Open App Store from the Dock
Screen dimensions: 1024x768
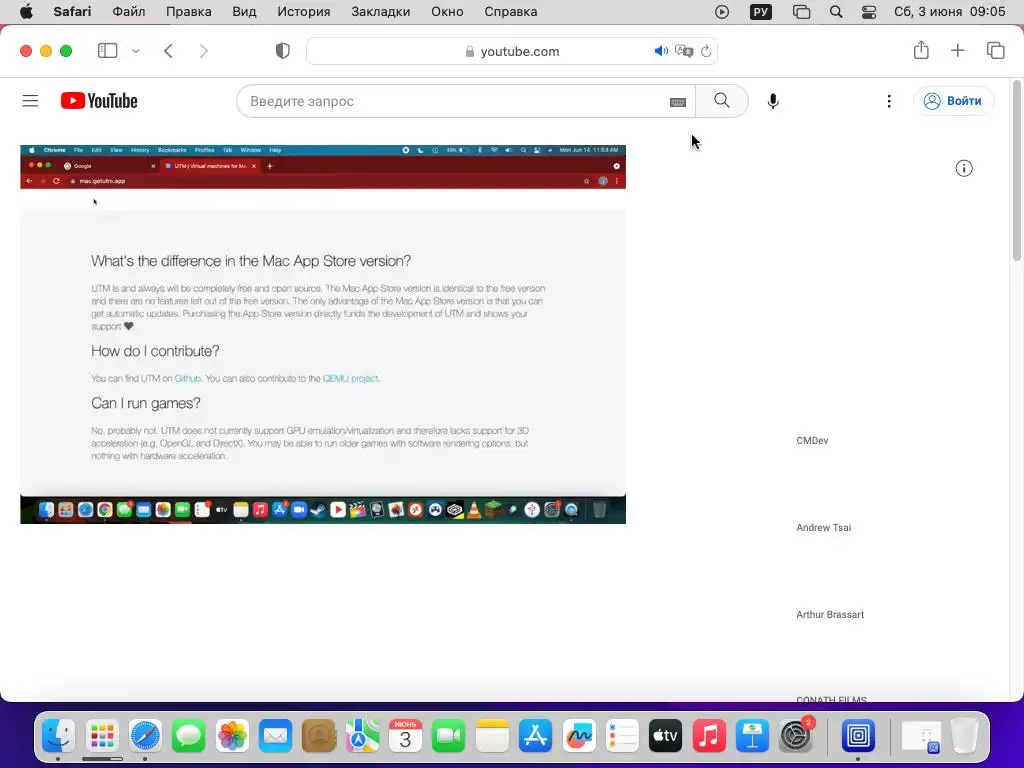(x=536, y=737)
